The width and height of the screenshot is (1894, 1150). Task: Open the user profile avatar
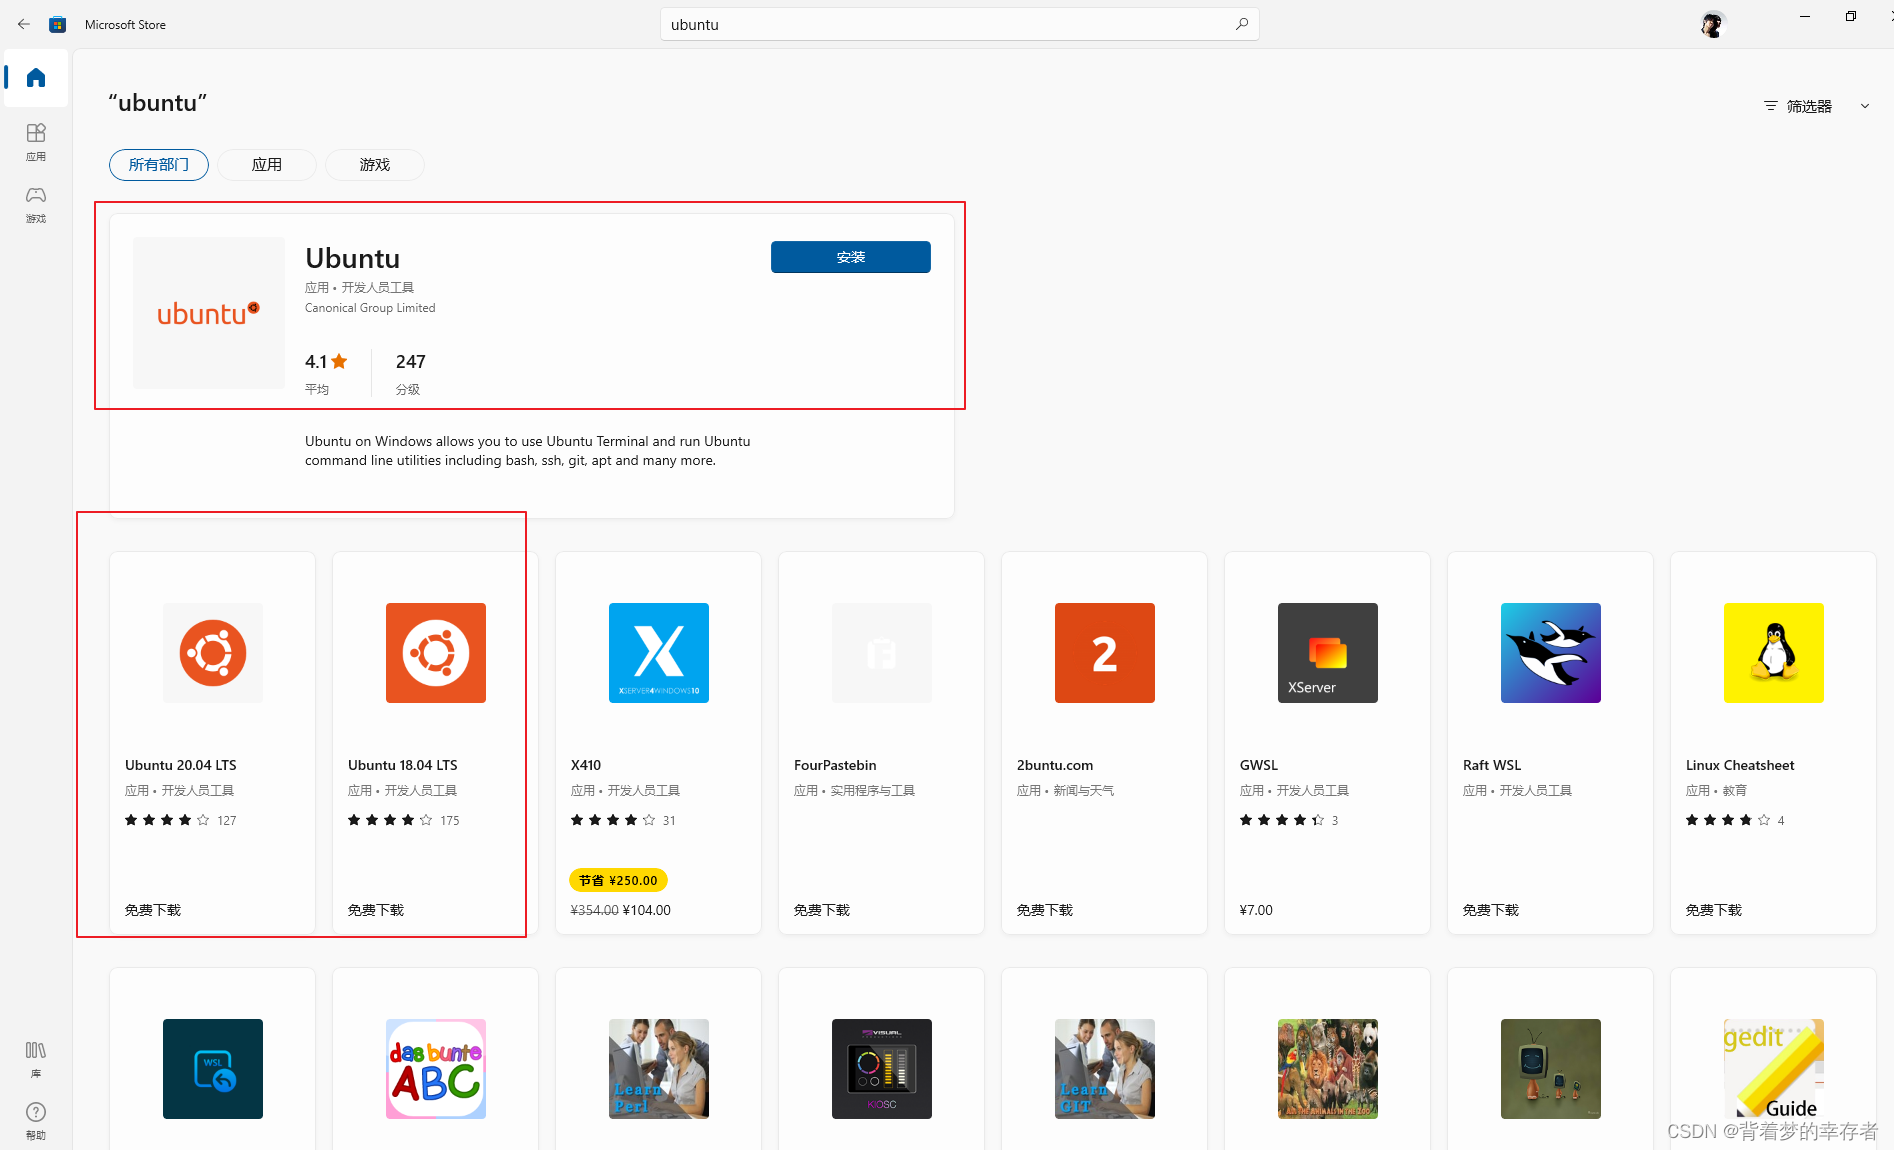1712,24
